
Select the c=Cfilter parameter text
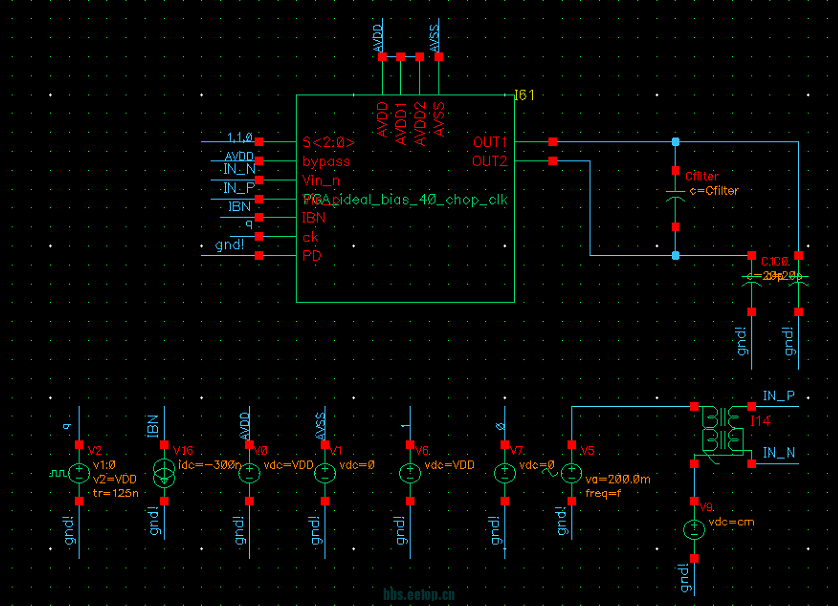(x=714, y=190)
